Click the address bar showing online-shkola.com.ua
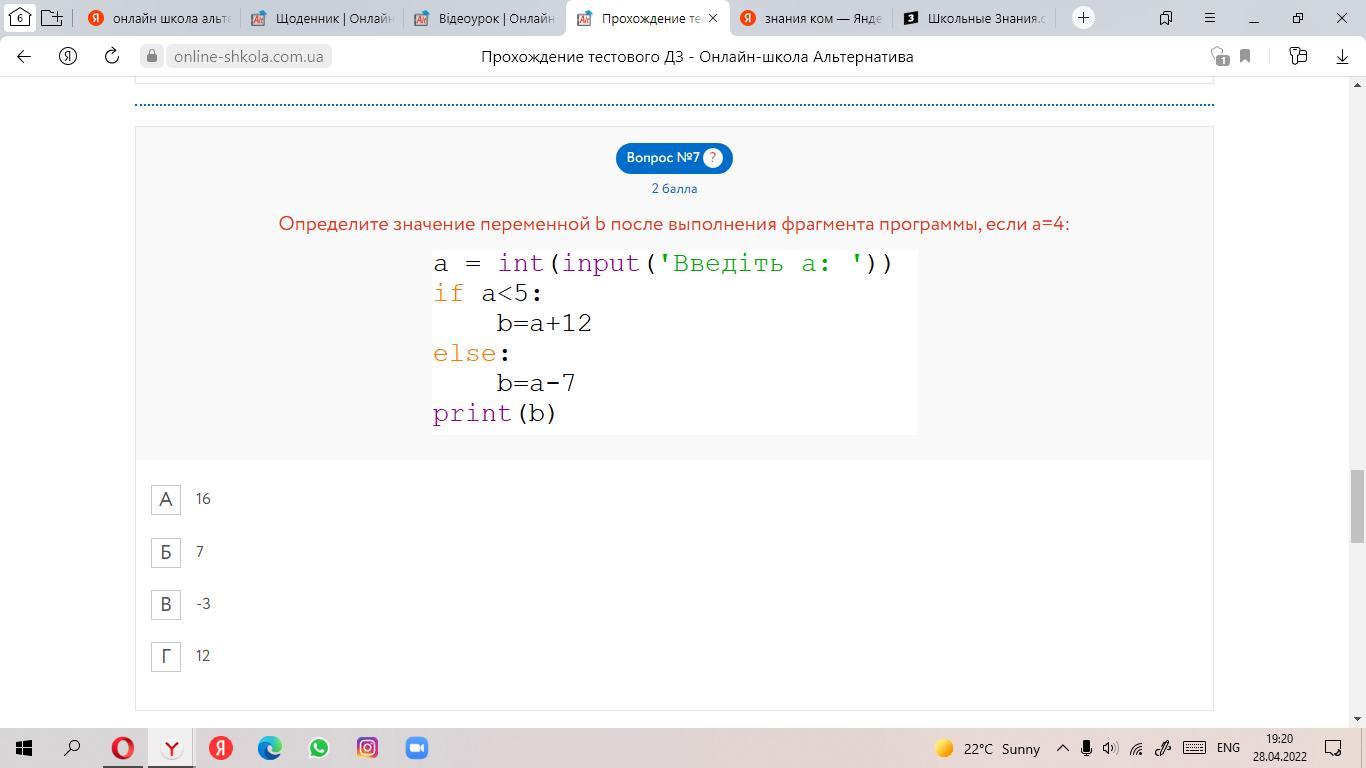Image resolution: width=1366 pixels, height=768 pixels. pos(248,57)
